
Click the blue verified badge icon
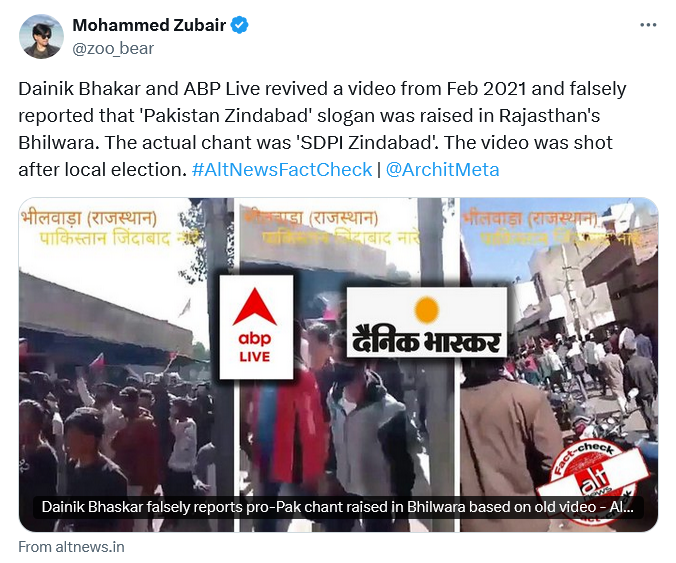tap(239, 25)
